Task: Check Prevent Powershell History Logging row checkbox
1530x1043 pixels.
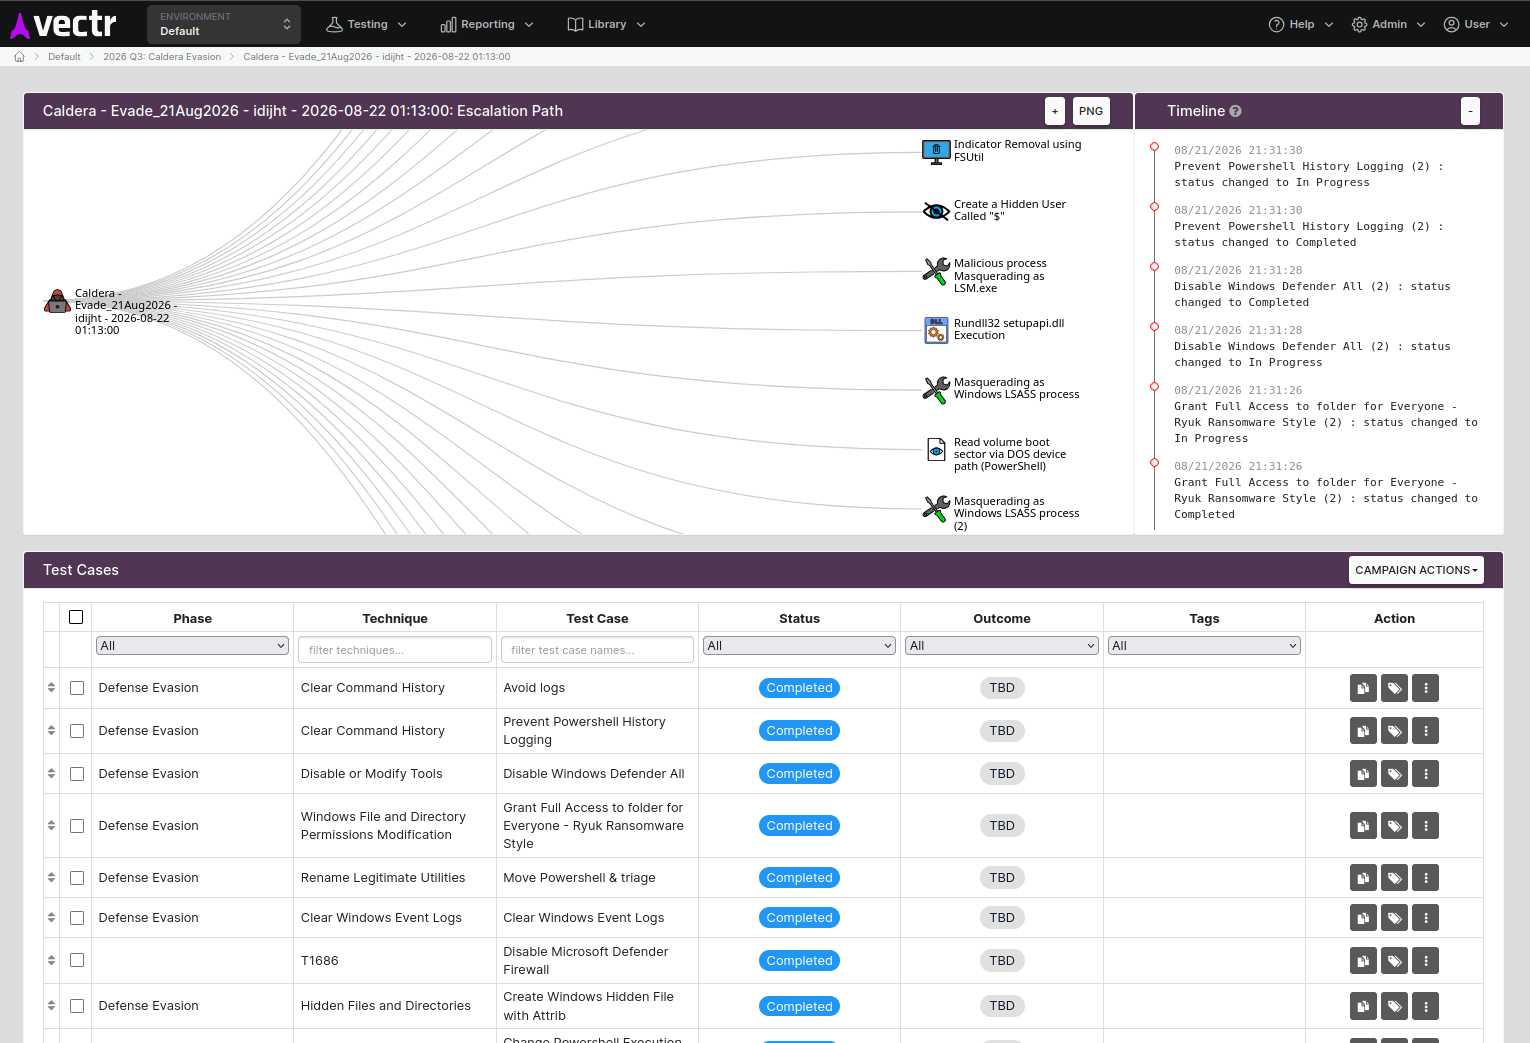Action: tap(77, 731)
